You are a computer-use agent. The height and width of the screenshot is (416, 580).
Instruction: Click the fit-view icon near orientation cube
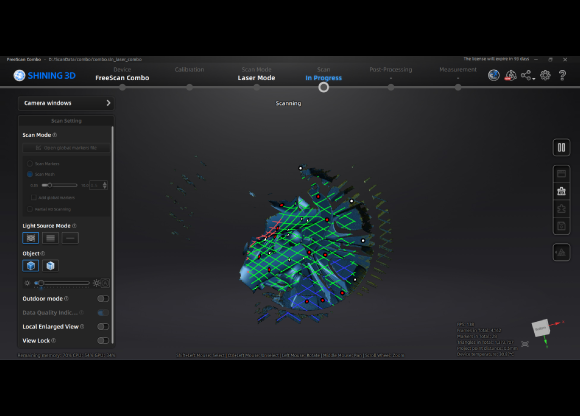click(x=525, y=344)
